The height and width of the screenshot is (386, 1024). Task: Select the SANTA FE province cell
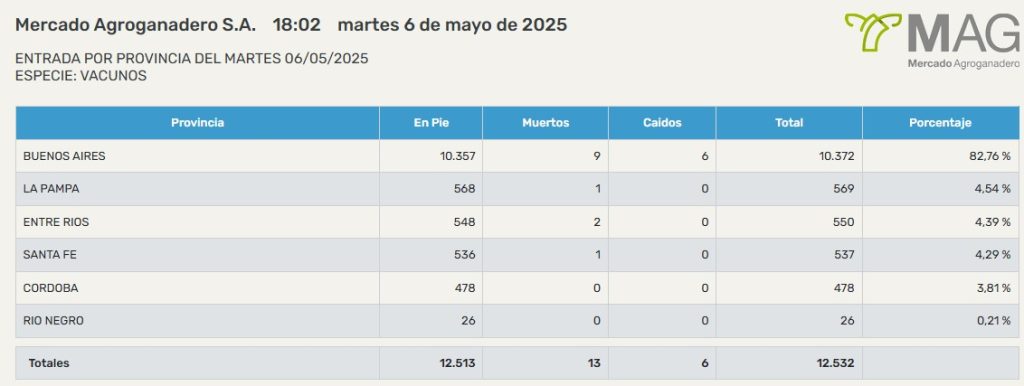click(x=197, y=255)
